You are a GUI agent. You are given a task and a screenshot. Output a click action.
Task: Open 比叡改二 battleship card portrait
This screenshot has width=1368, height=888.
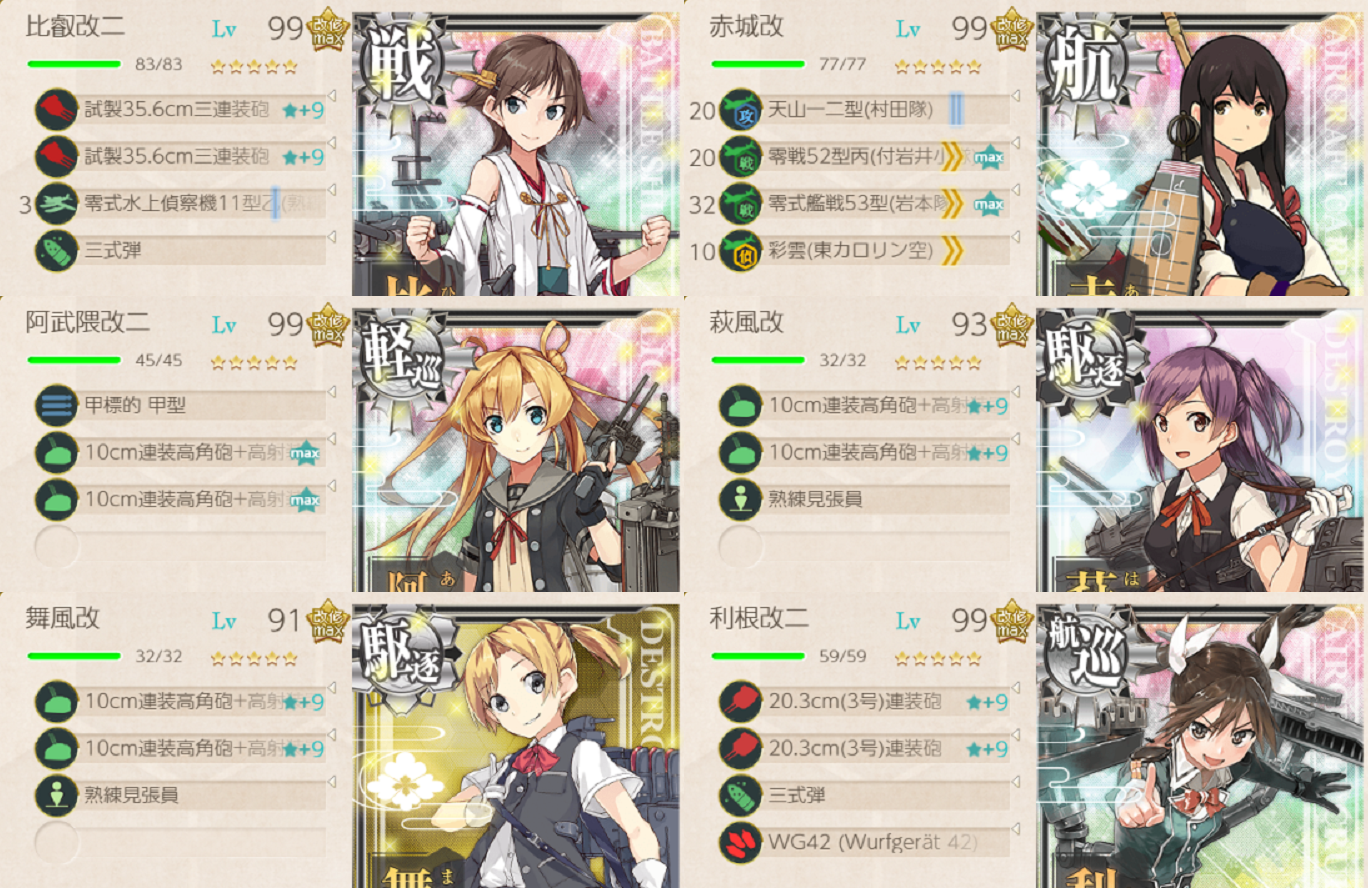click(516, 154)
